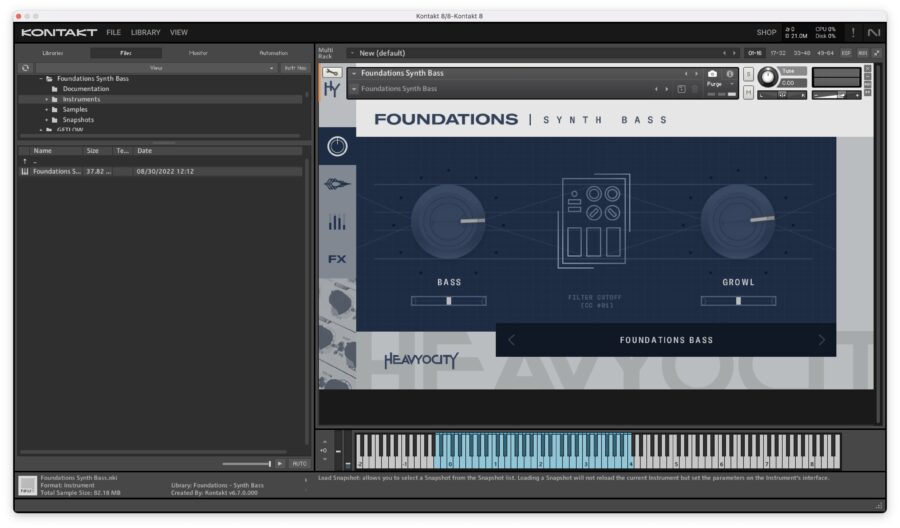Select MIDI channel page 17-32
900x528 pixels.
pyautogui.click(x=778, y=53)
